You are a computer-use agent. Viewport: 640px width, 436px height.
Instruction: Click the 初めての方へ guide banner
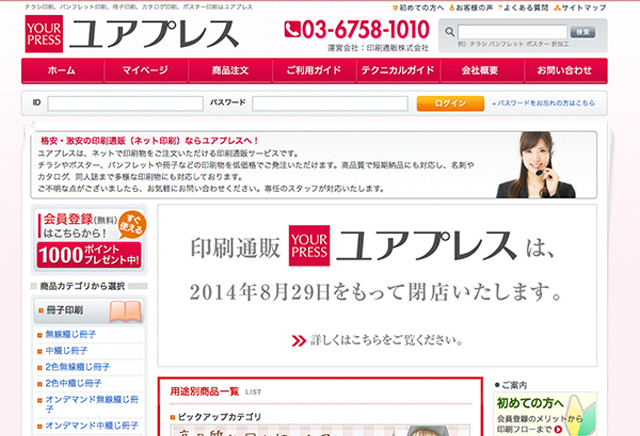(x=545, y=414)
